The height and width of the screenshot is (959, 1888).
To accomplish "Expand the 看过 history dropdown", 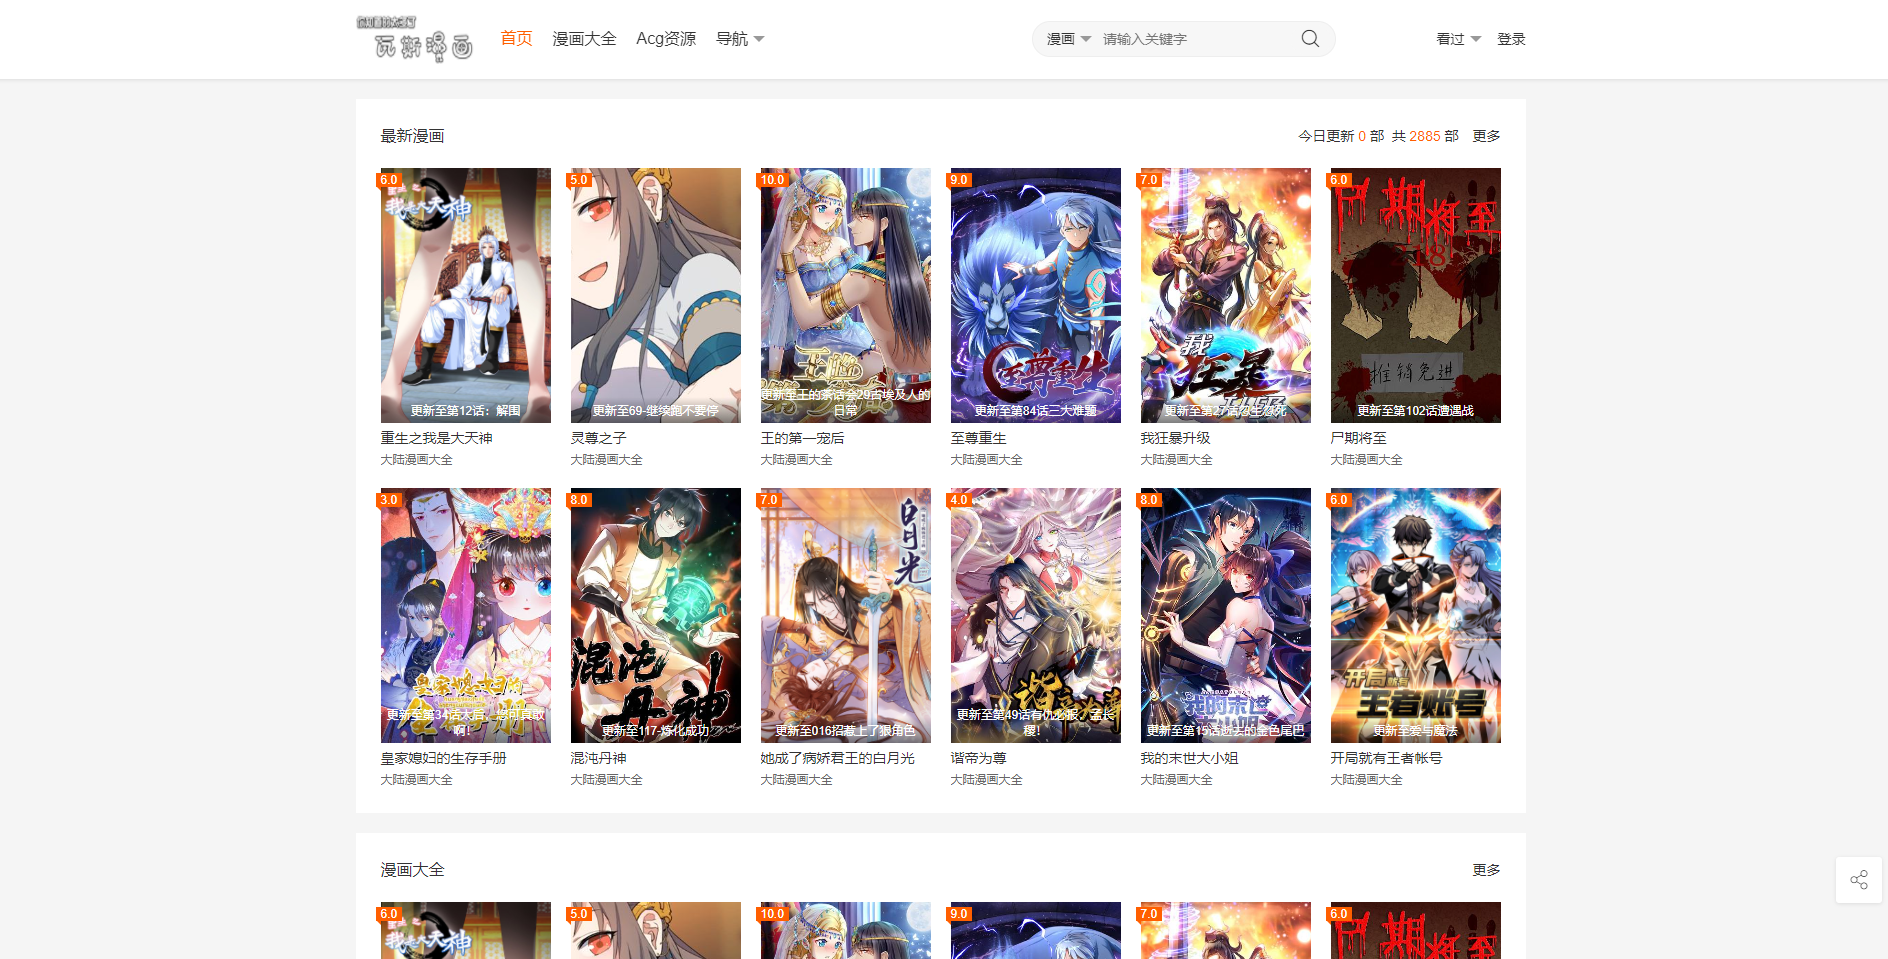I will 1458,39.
